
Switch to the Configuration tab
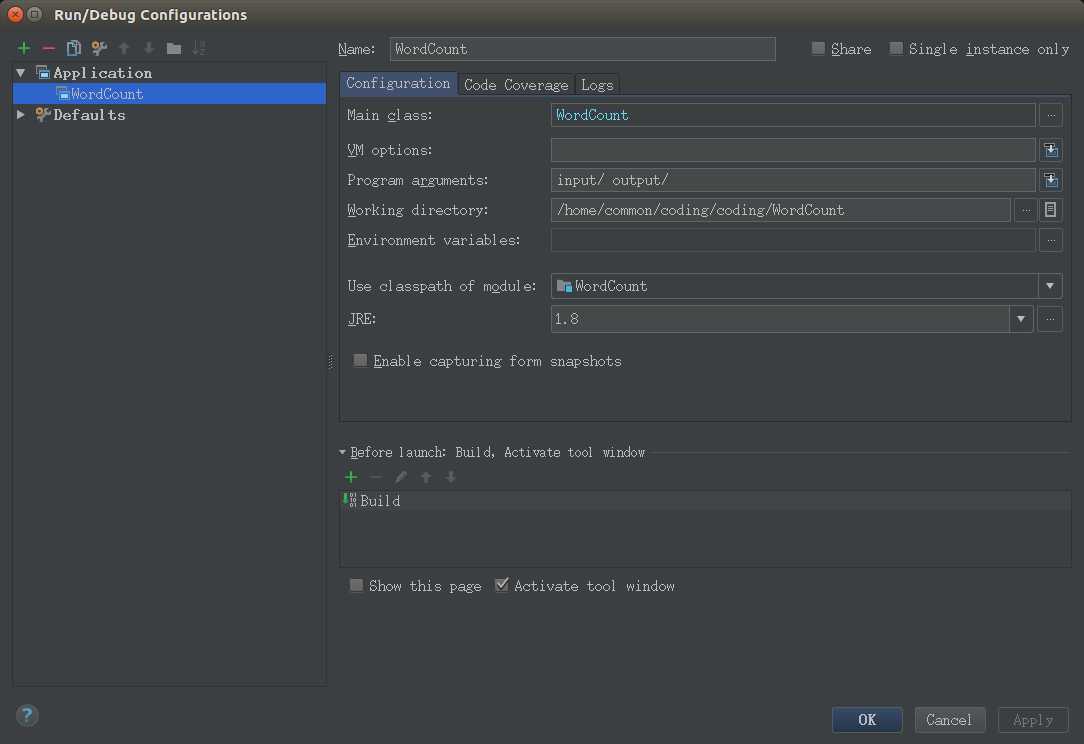(398, 84)
